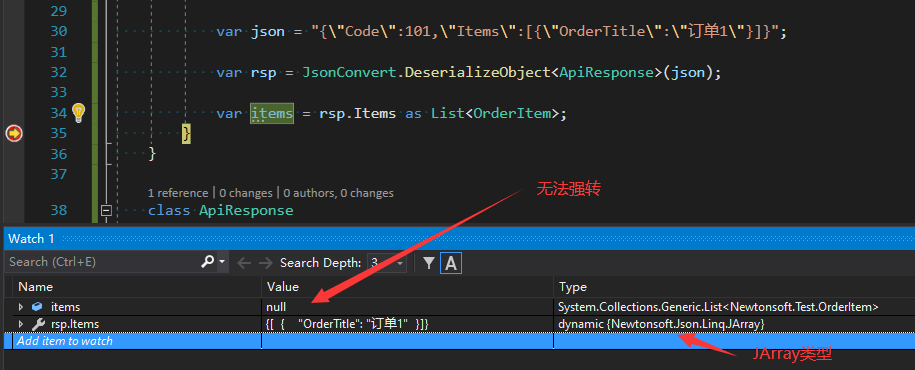Click the 'List' type on line 34
Viewport: 915px width, 370px height.
pos(448,113)
